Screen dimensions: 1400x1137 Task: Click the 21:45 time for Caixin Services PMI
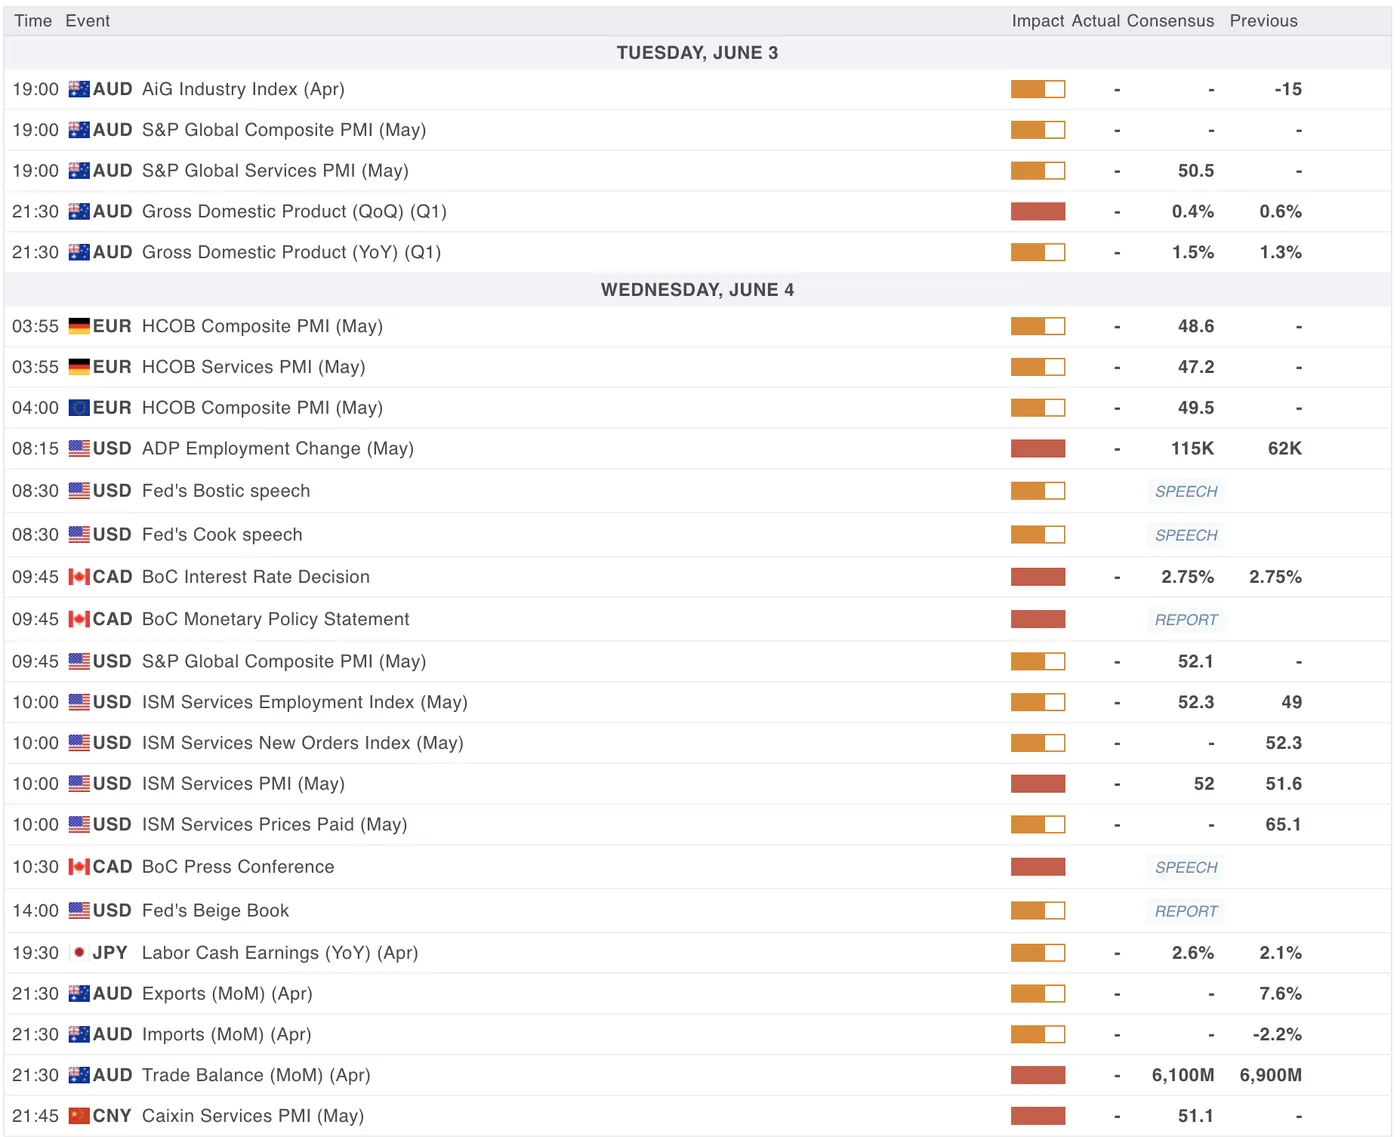pos(35,1116)
